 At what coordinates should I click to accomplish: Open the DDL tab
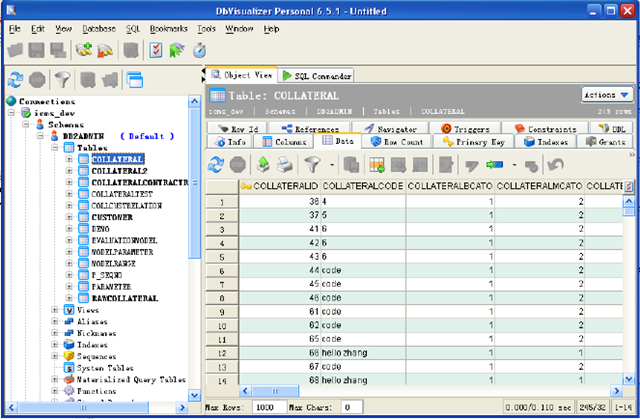tap(612, 128)
